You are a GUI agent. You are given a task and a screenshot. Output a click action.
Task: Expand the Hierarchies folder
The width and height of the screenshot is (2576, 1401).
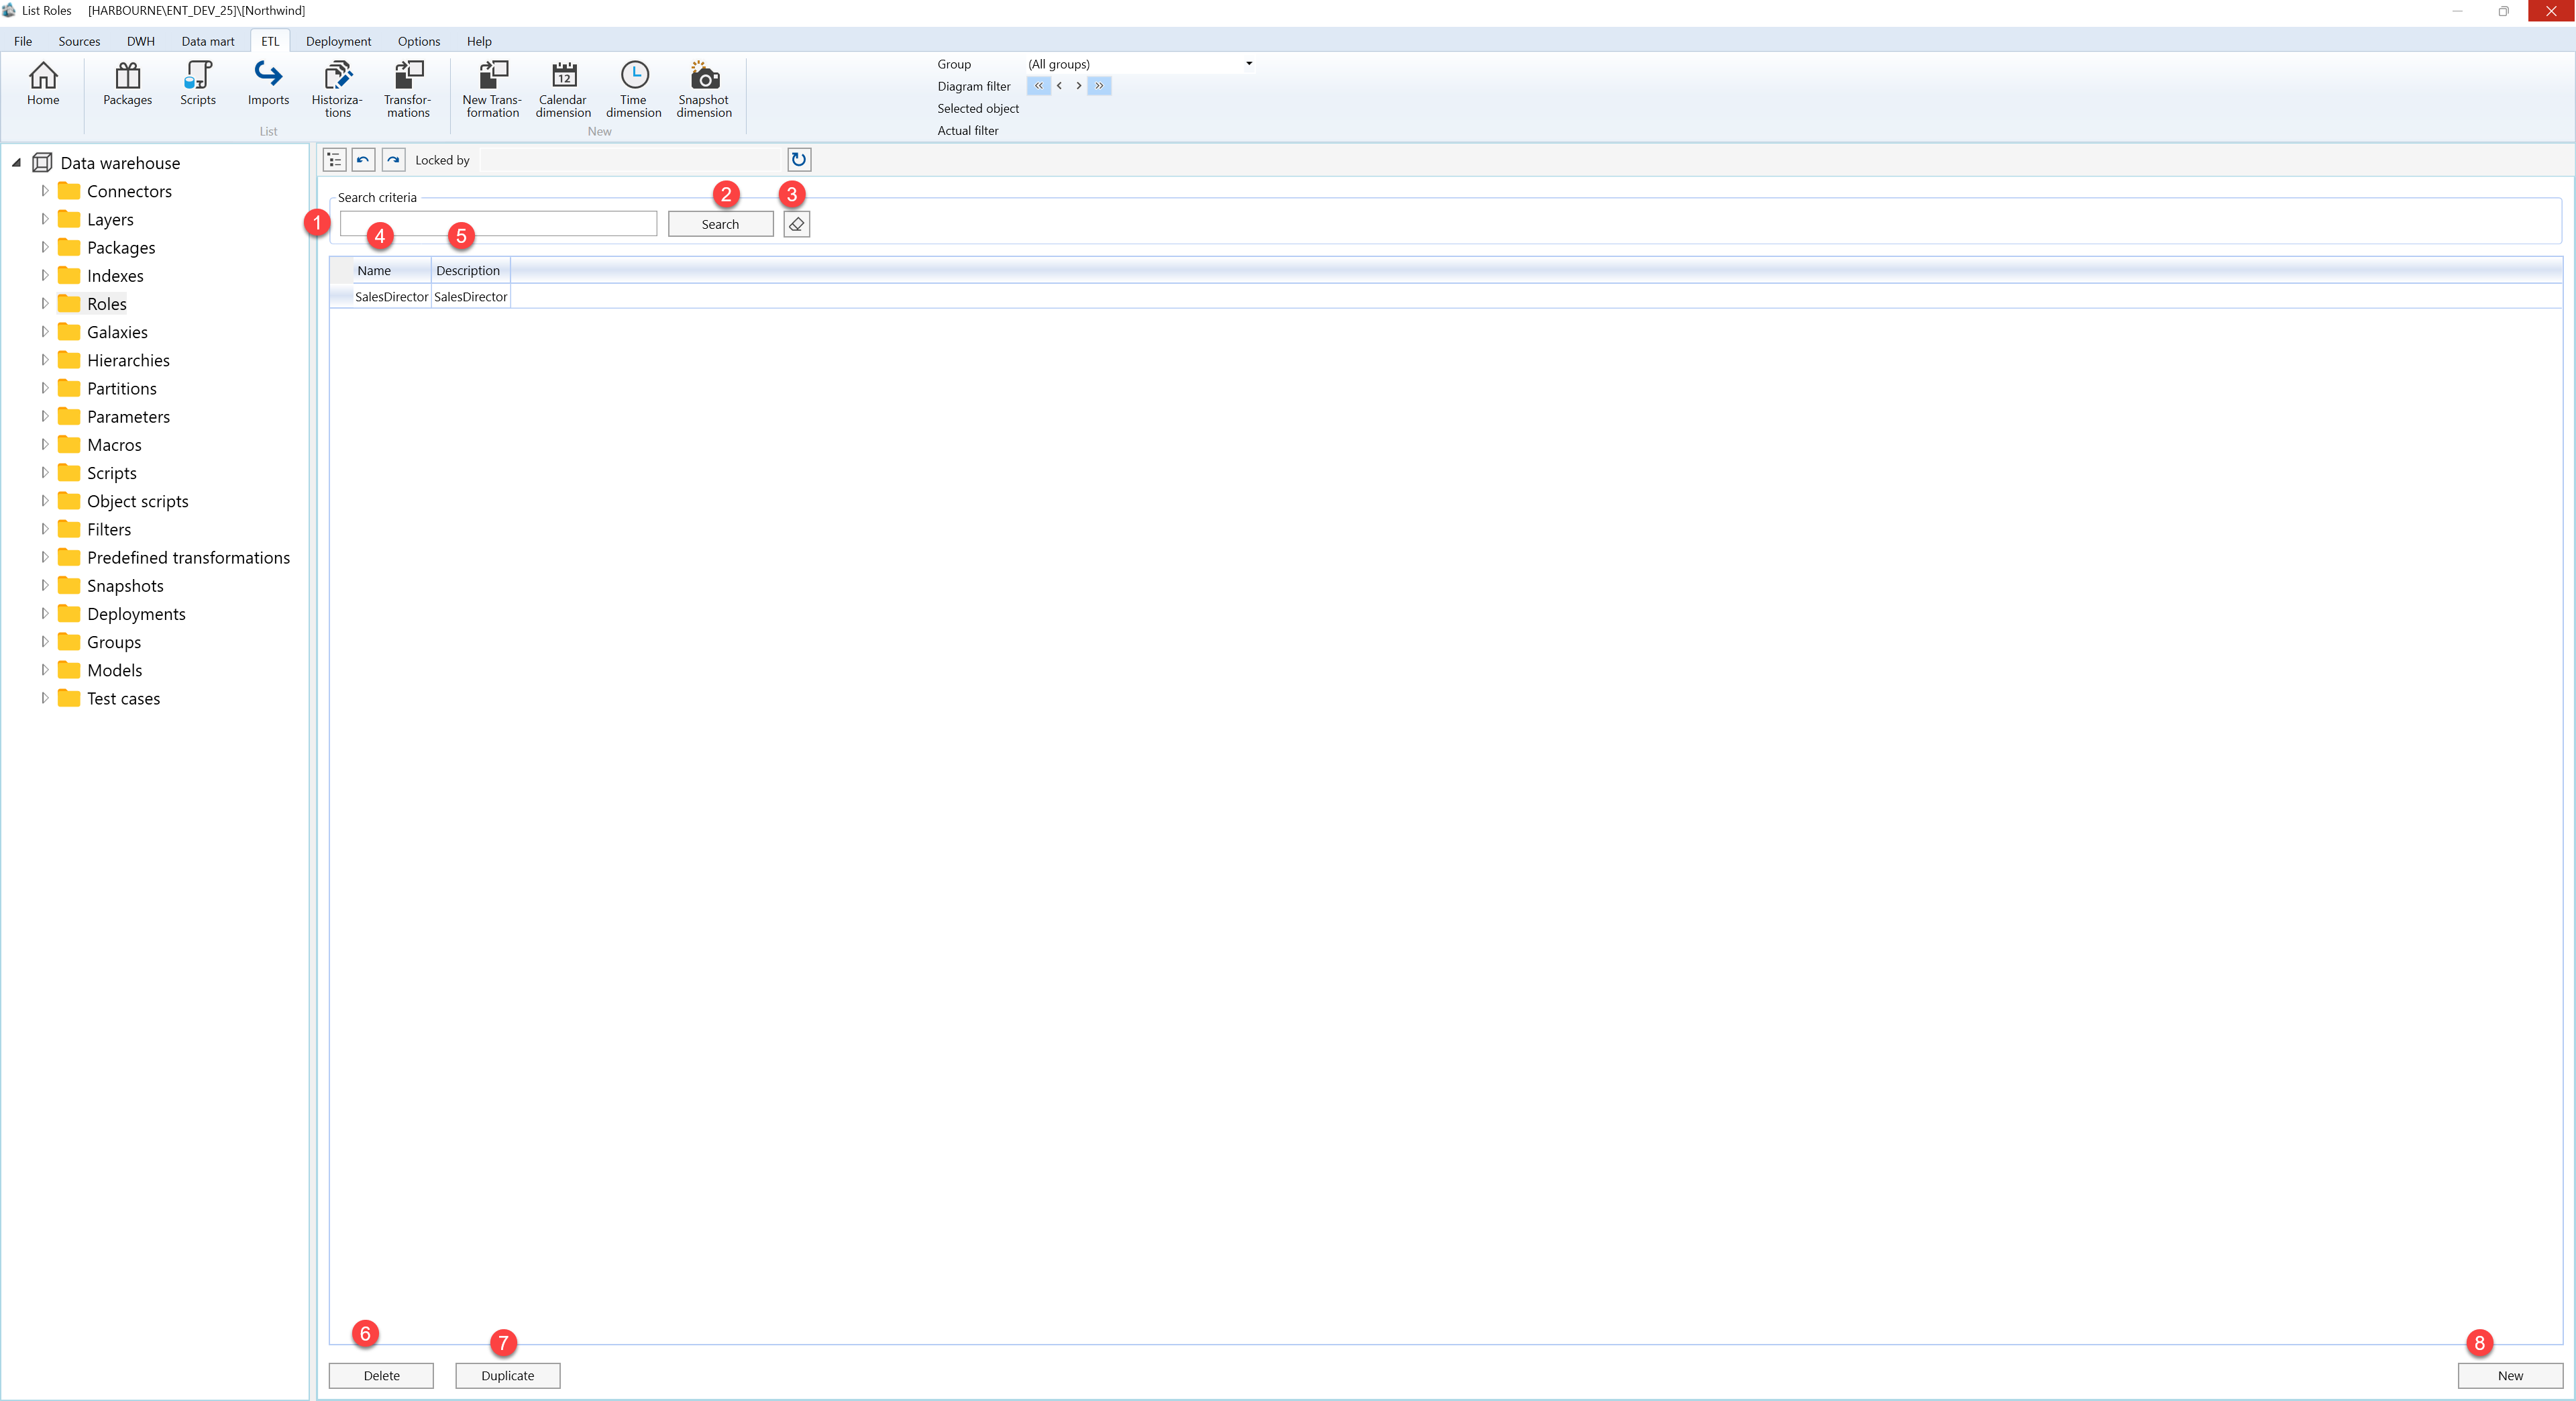tap(44, 360)
